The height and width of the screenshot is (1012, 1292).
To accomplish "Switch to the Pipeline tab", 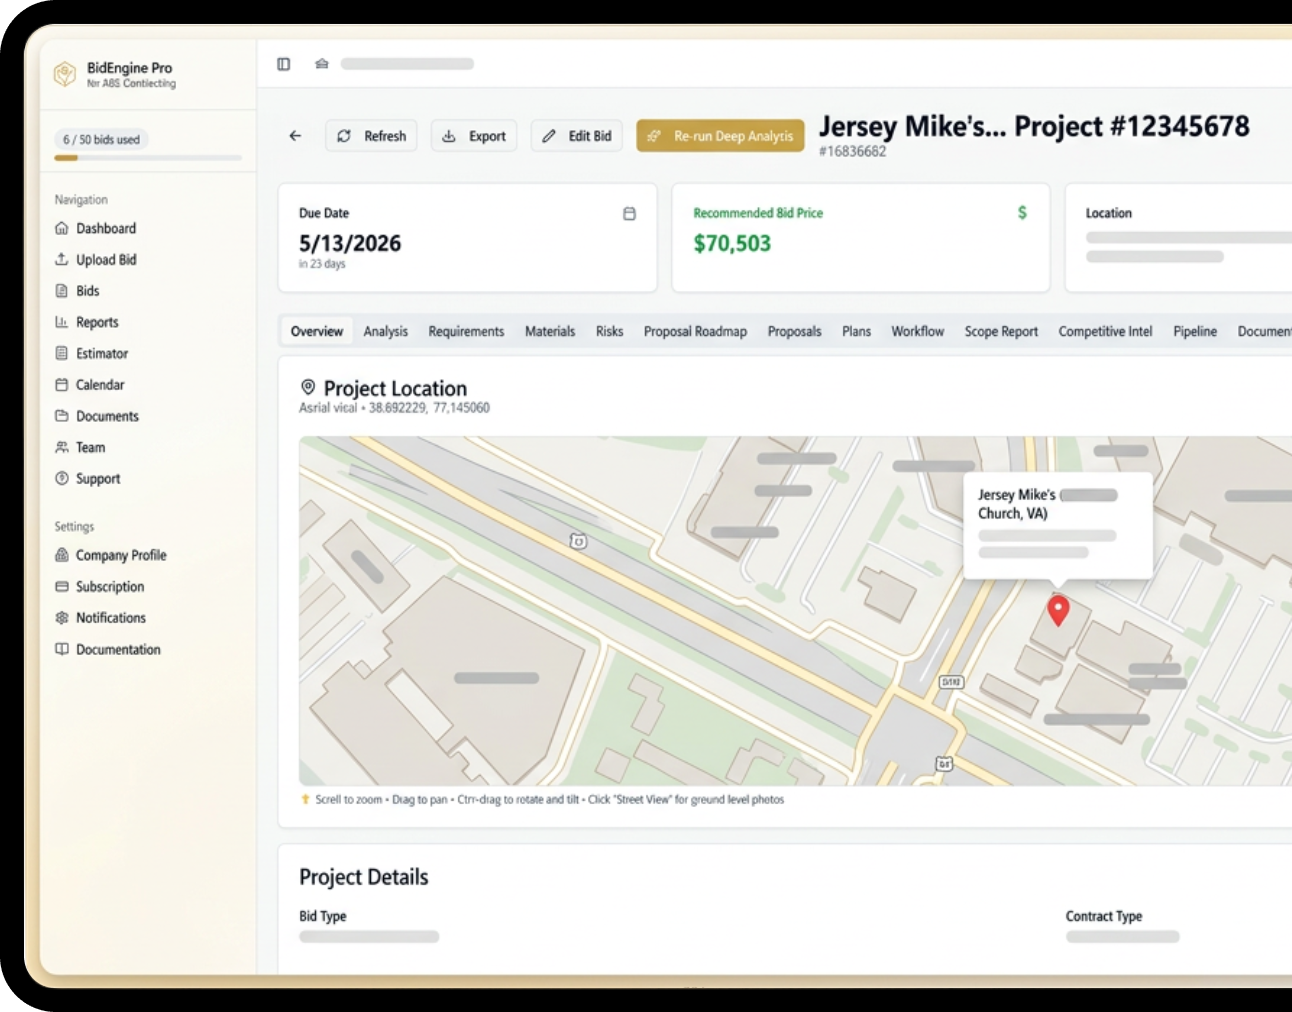I will click(1195, 331).
